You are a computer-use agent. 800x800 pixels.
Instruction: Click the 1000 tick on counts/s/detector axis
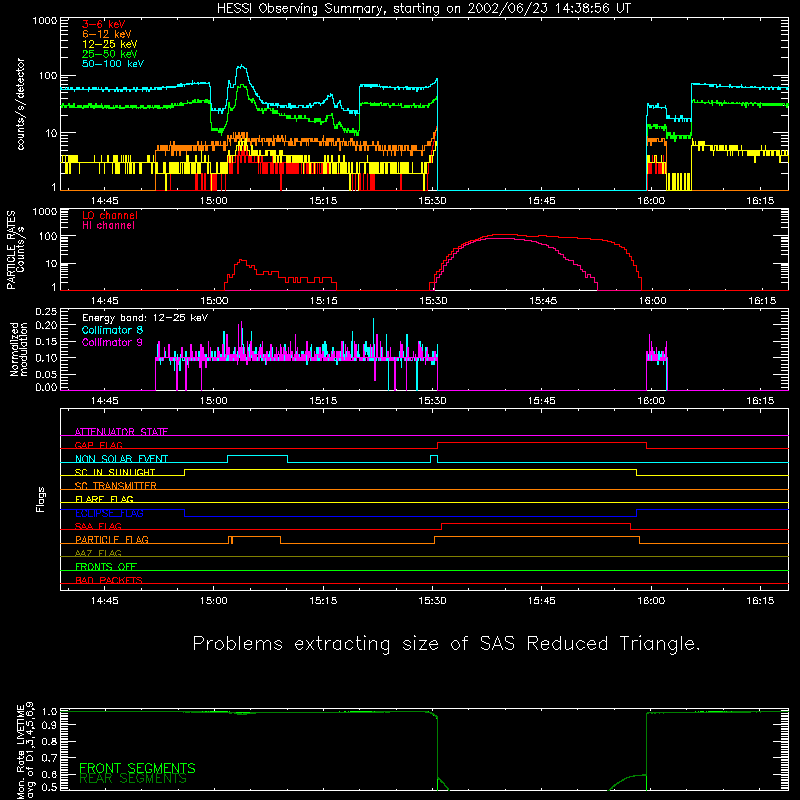[x=45, y=21]
